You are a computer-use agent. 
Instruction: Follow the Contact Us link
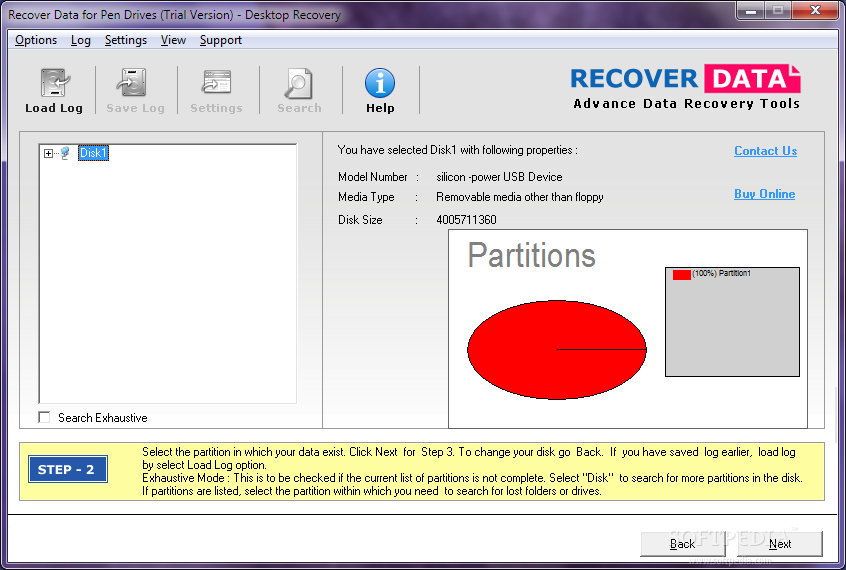[x=765, y=151]
